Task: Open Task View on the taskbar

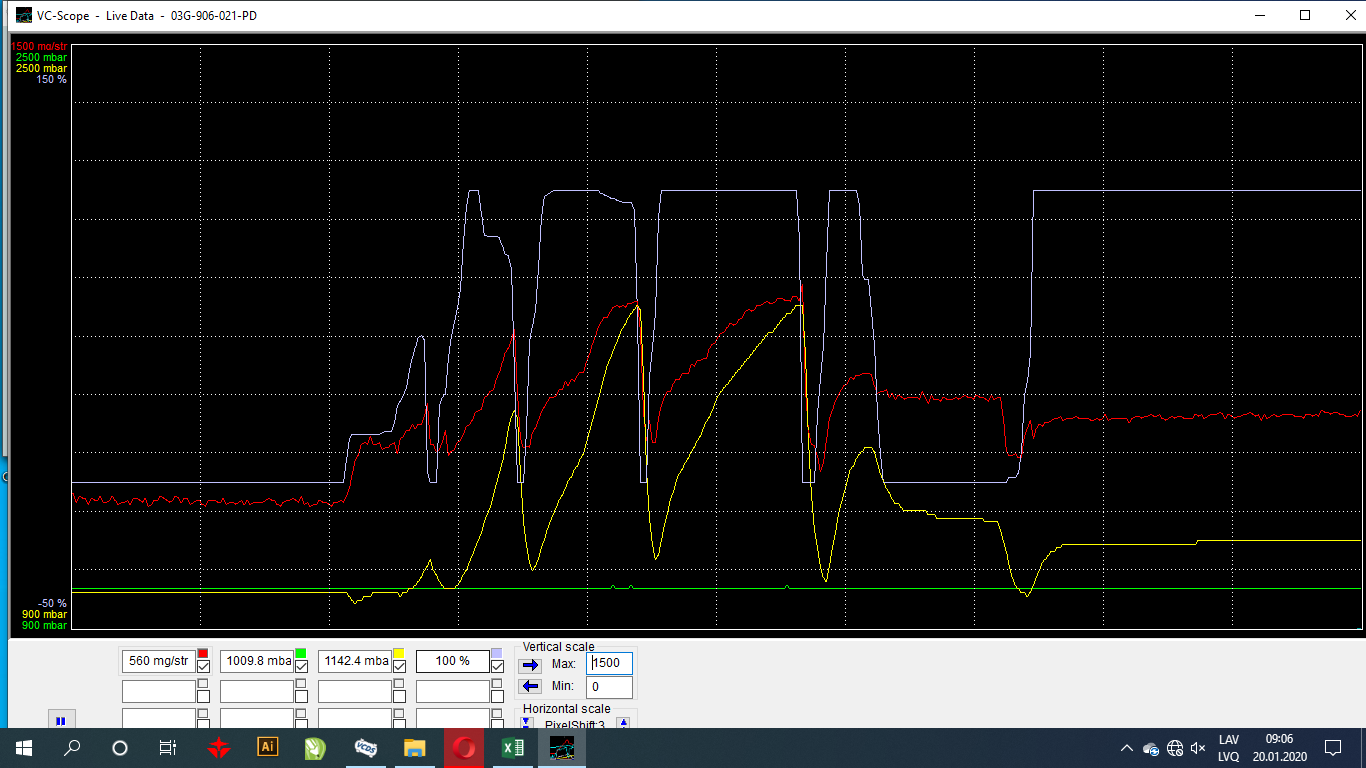Action: pos(168,748)
